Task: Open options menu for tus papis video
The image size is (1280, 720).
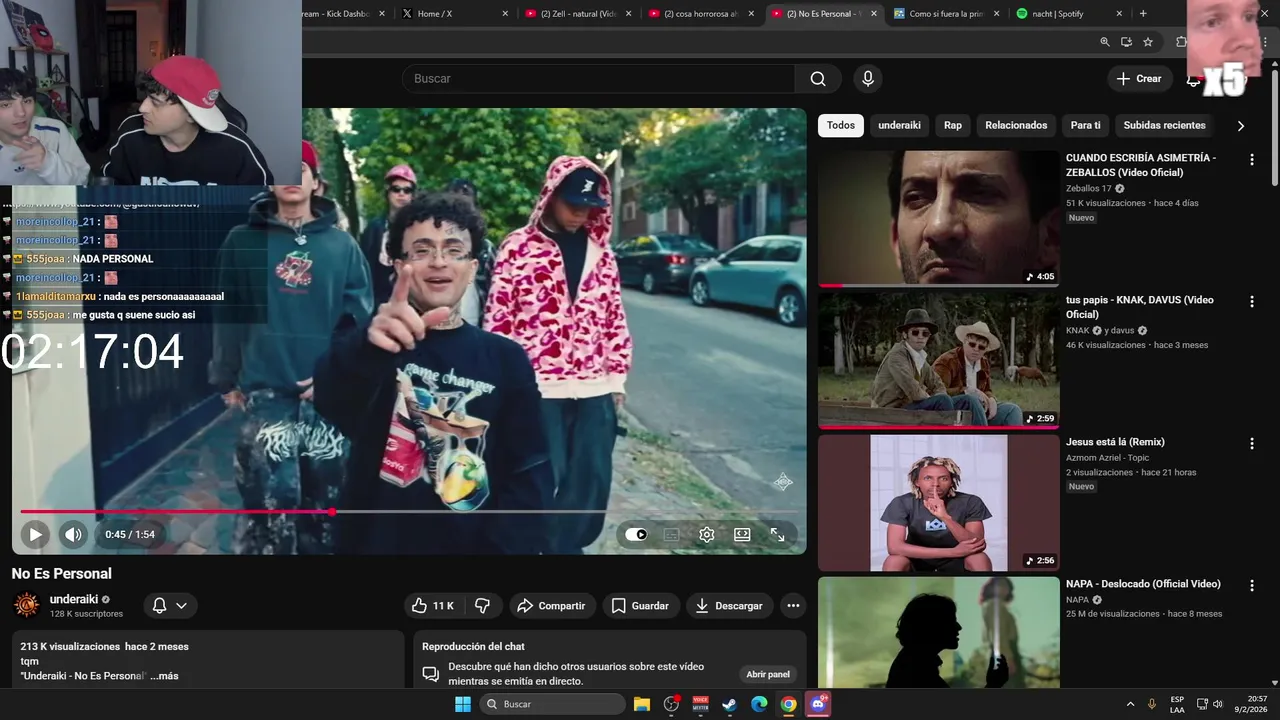Action: (x=1251, y=302)
